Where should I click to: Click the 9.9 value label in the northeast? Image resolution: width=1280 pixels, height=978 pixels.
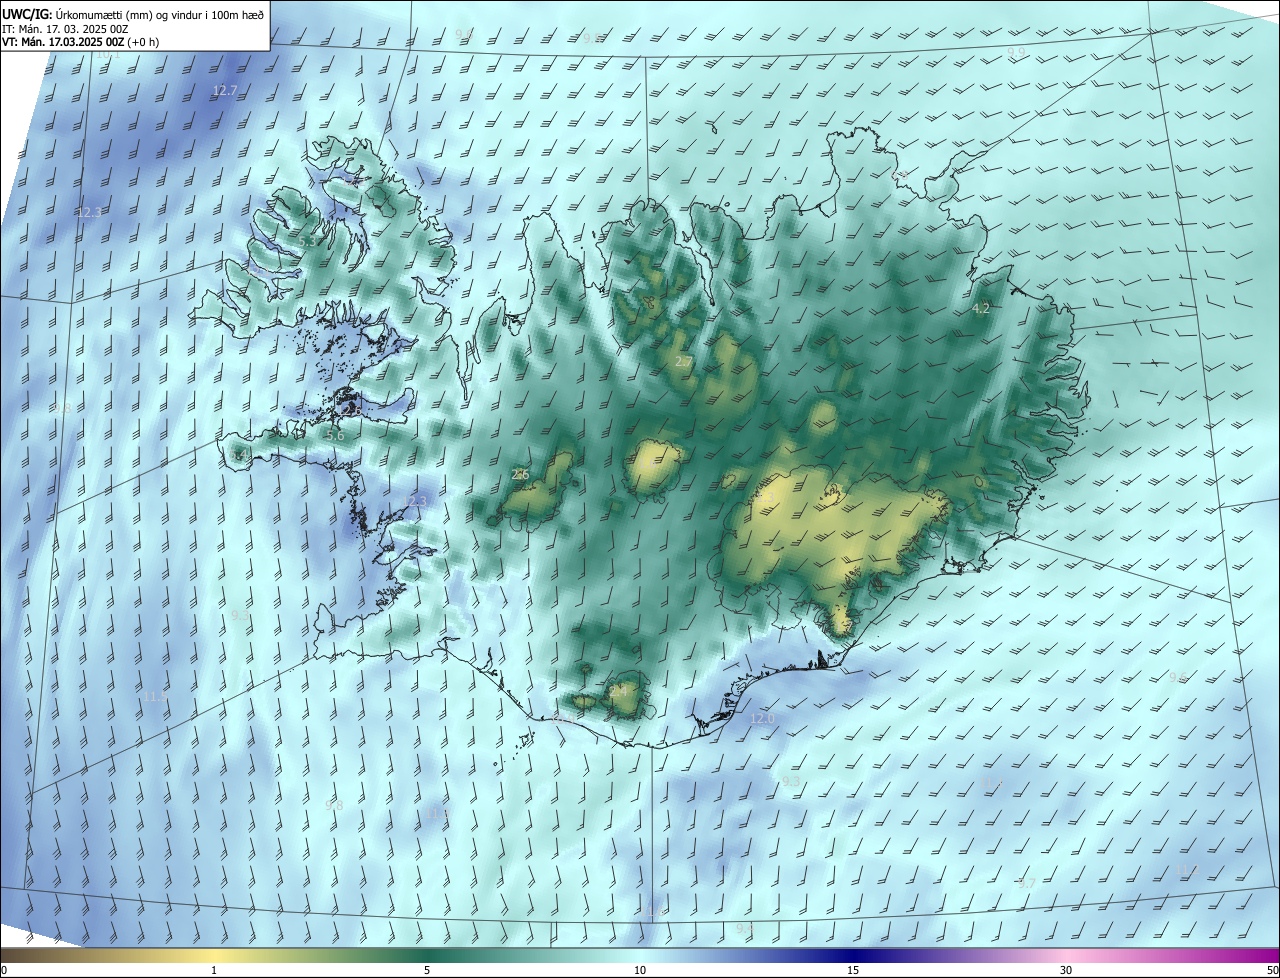coord(1016,52)
